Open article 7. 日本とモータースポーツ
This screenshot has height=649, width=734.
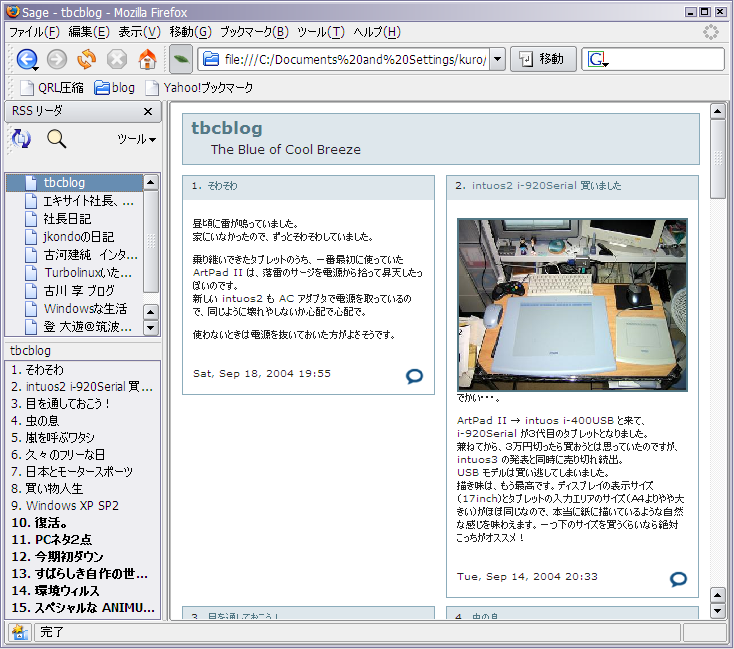click(x=82, y=472)
